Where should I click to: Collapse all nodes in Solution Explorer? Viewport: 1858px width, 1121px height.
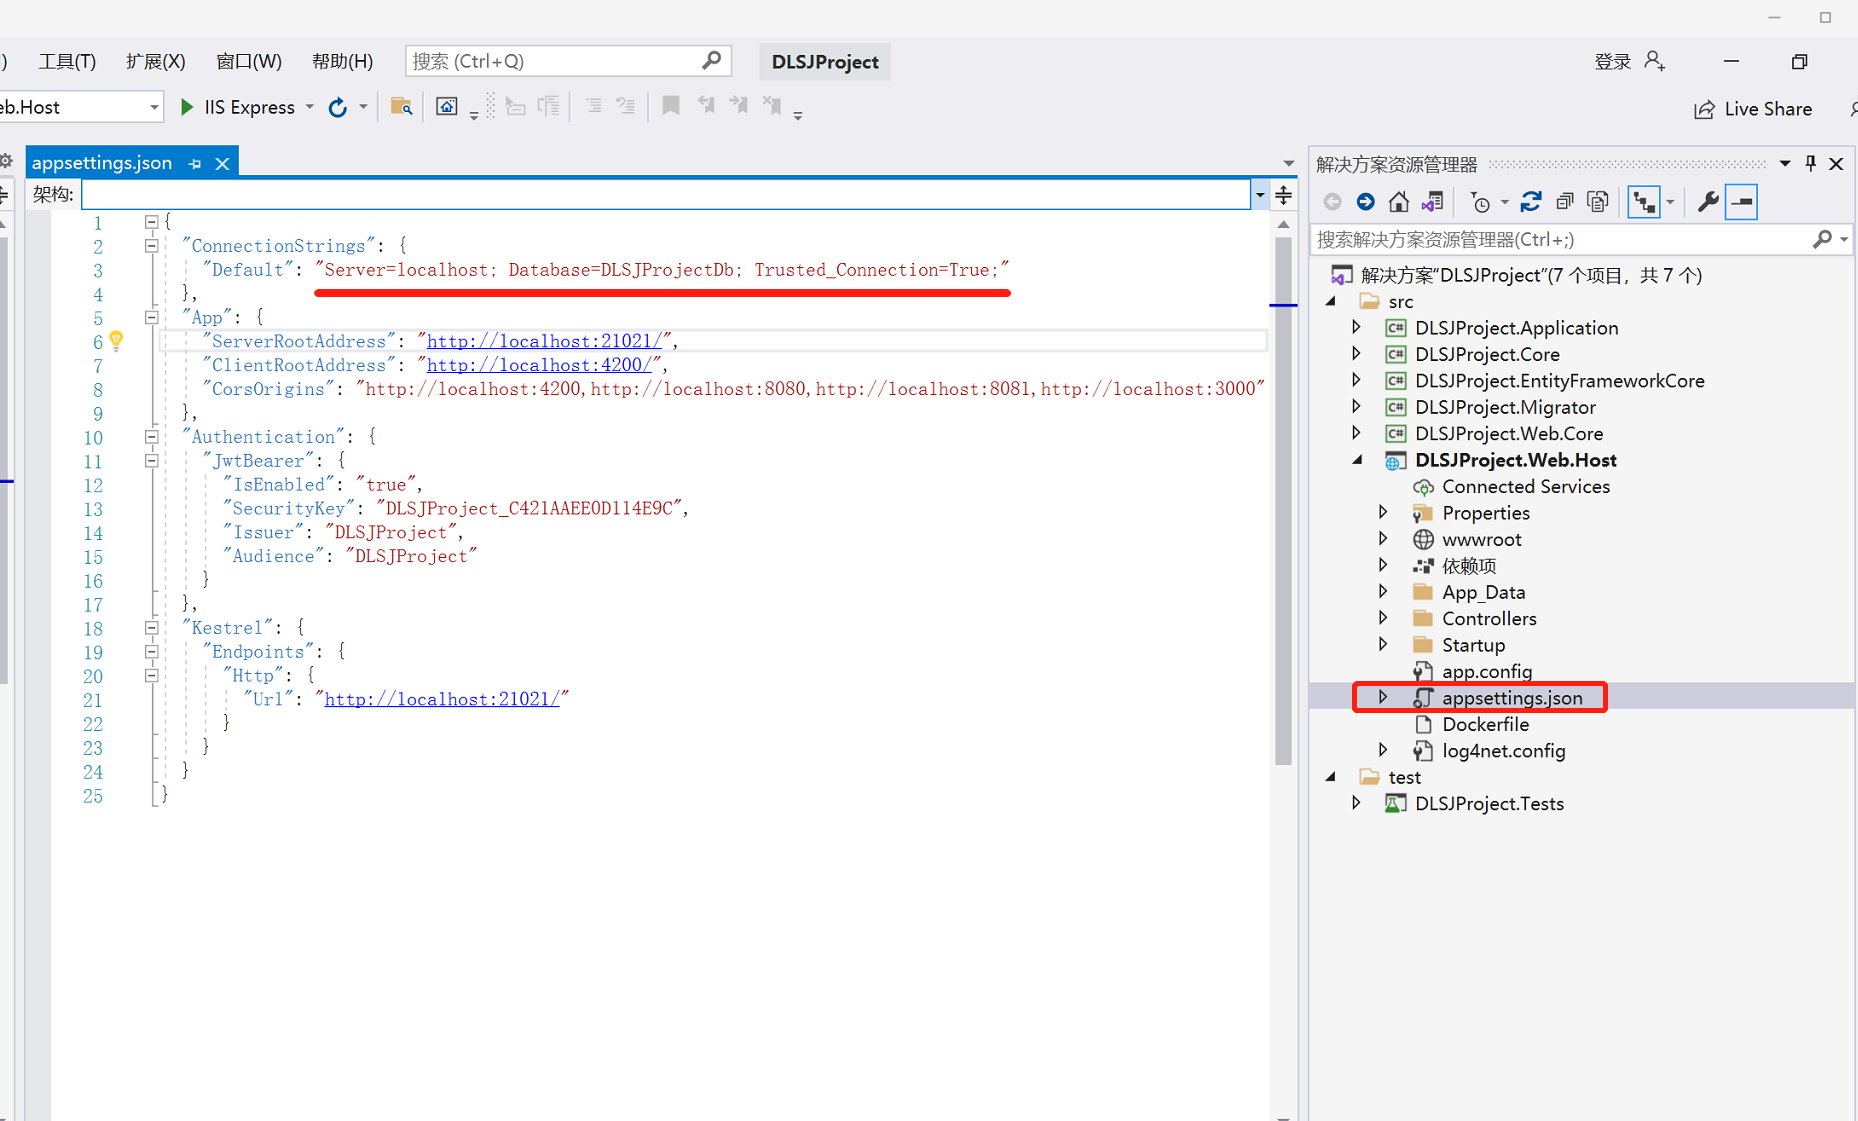pos(1565,201)
